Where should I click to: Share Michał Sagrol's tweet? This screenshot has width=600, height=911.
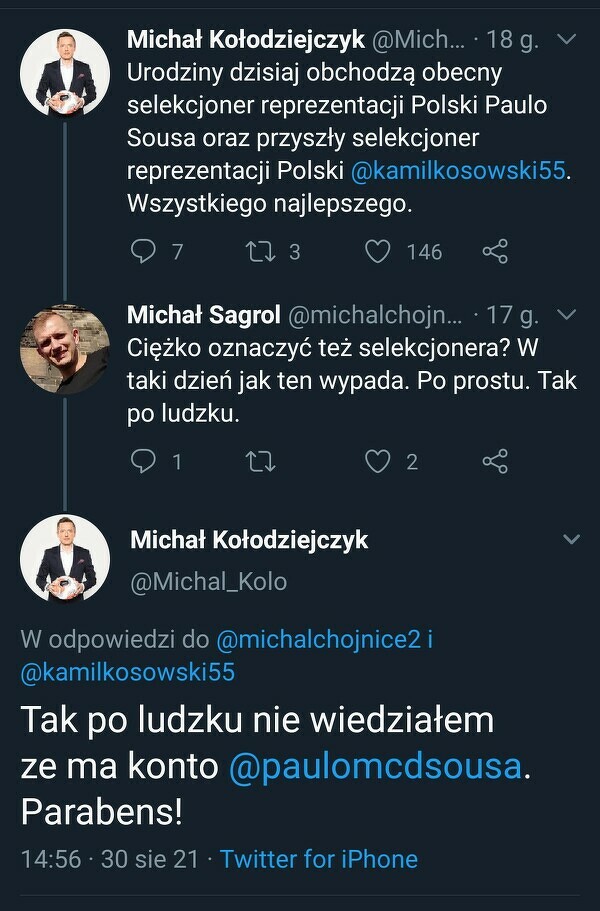click(495, 461)
